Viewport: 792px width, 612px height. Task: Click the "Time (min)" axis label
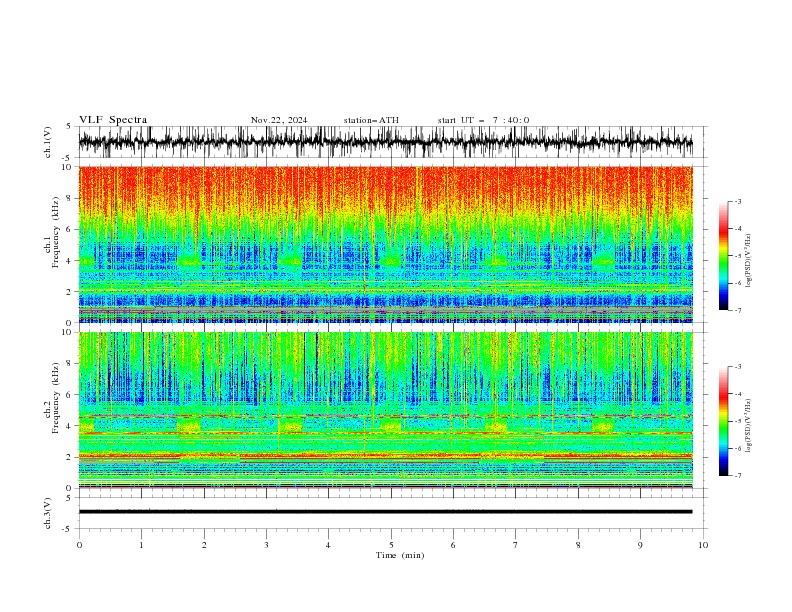[400, 555]
